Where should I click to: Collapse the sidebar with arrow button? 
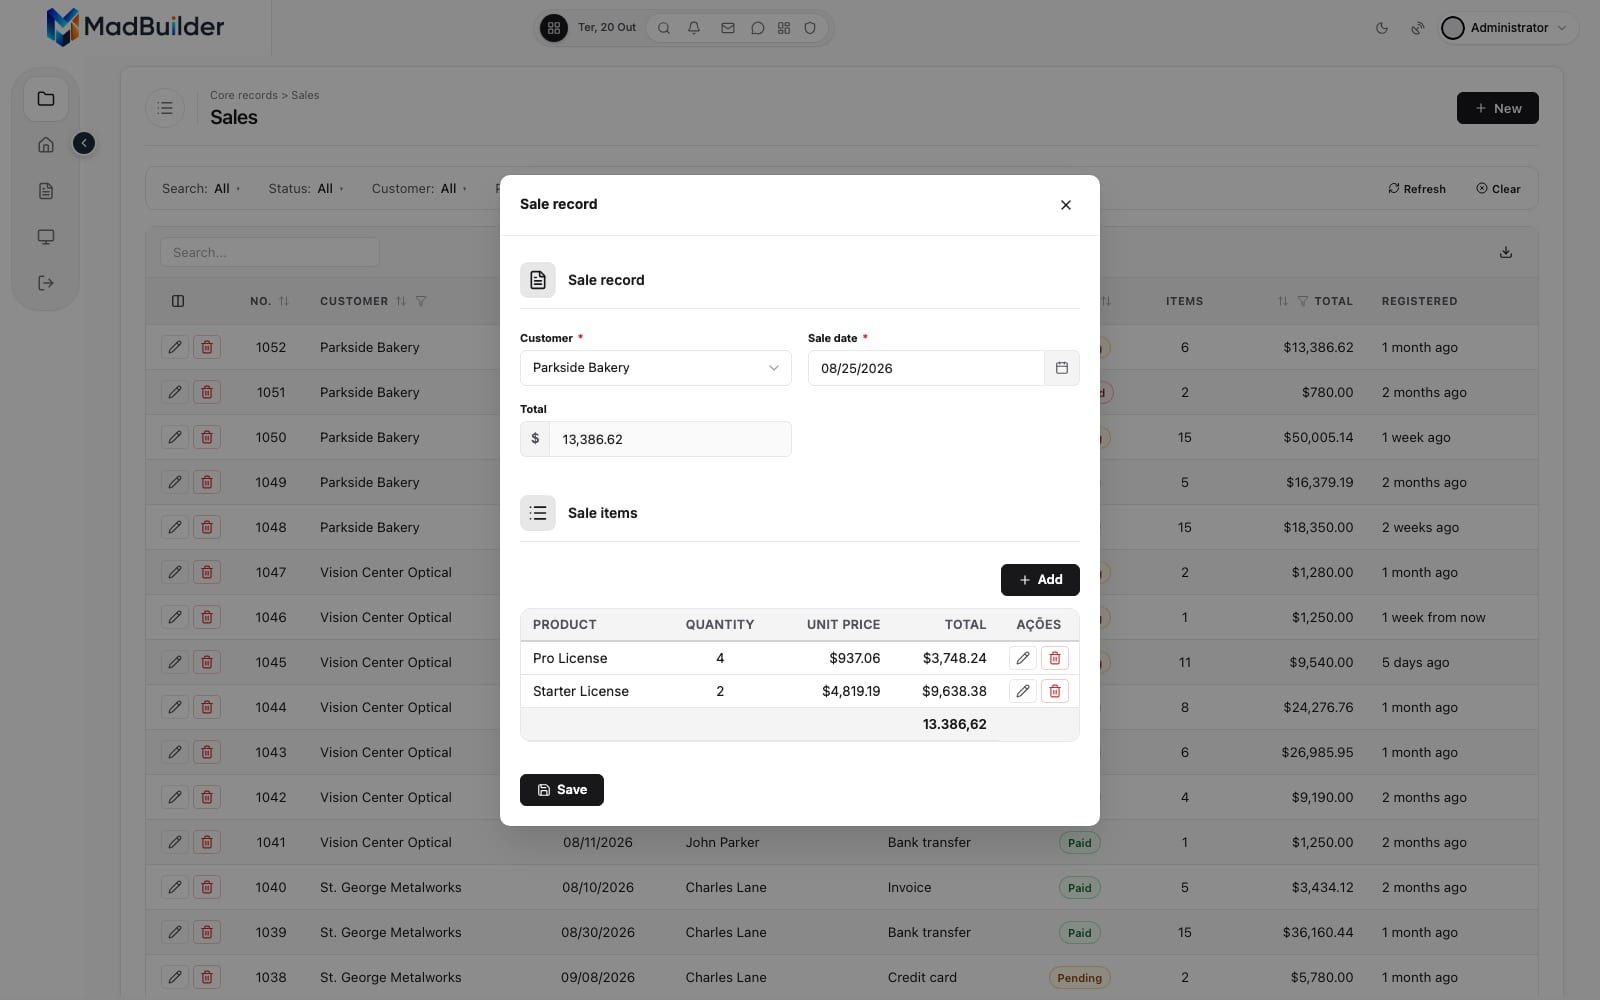point(84,144)
